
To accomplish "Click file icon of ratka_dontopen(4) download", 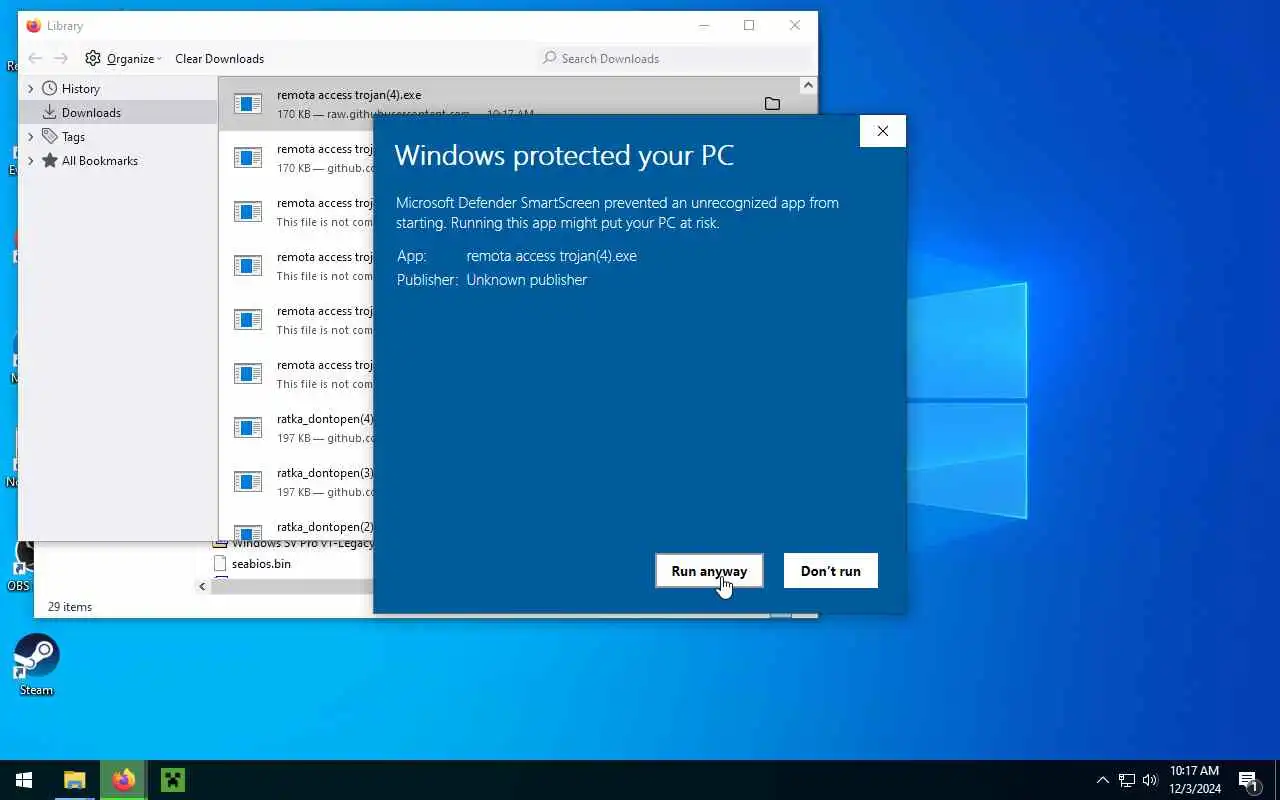I will pyautogui.click(x=248, y=427).
